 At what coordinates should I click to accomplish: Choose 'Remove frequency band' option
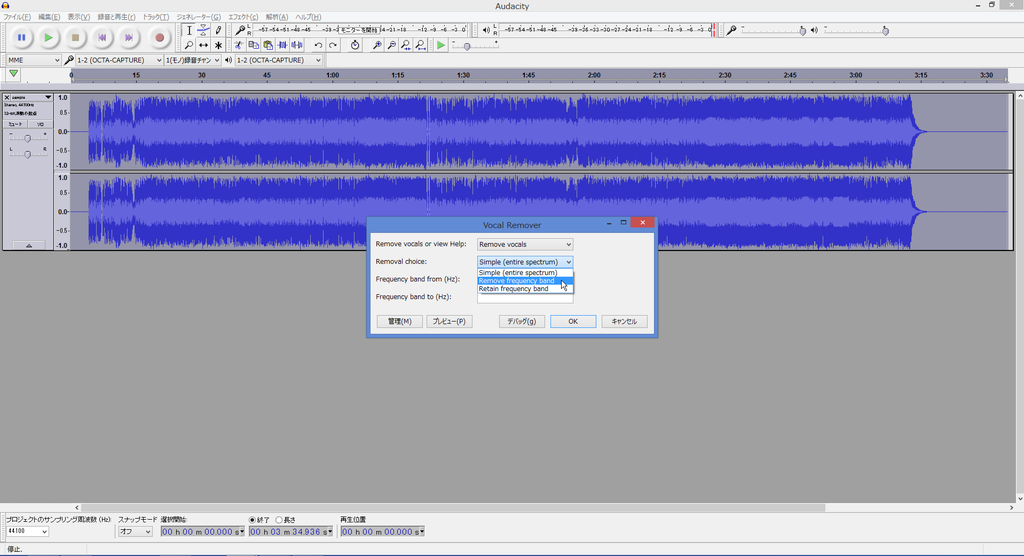tap(525, 281)
